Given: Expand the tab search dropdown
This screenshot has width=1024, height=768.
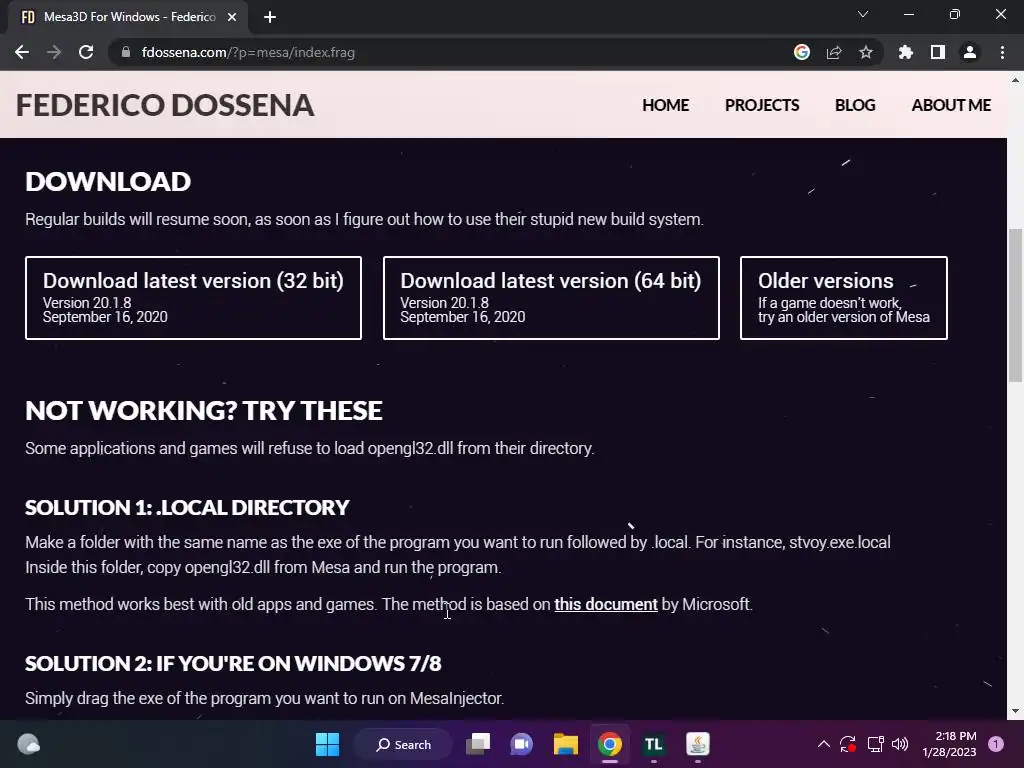Looking at the screenshot, I should click(x=863, y=14).
